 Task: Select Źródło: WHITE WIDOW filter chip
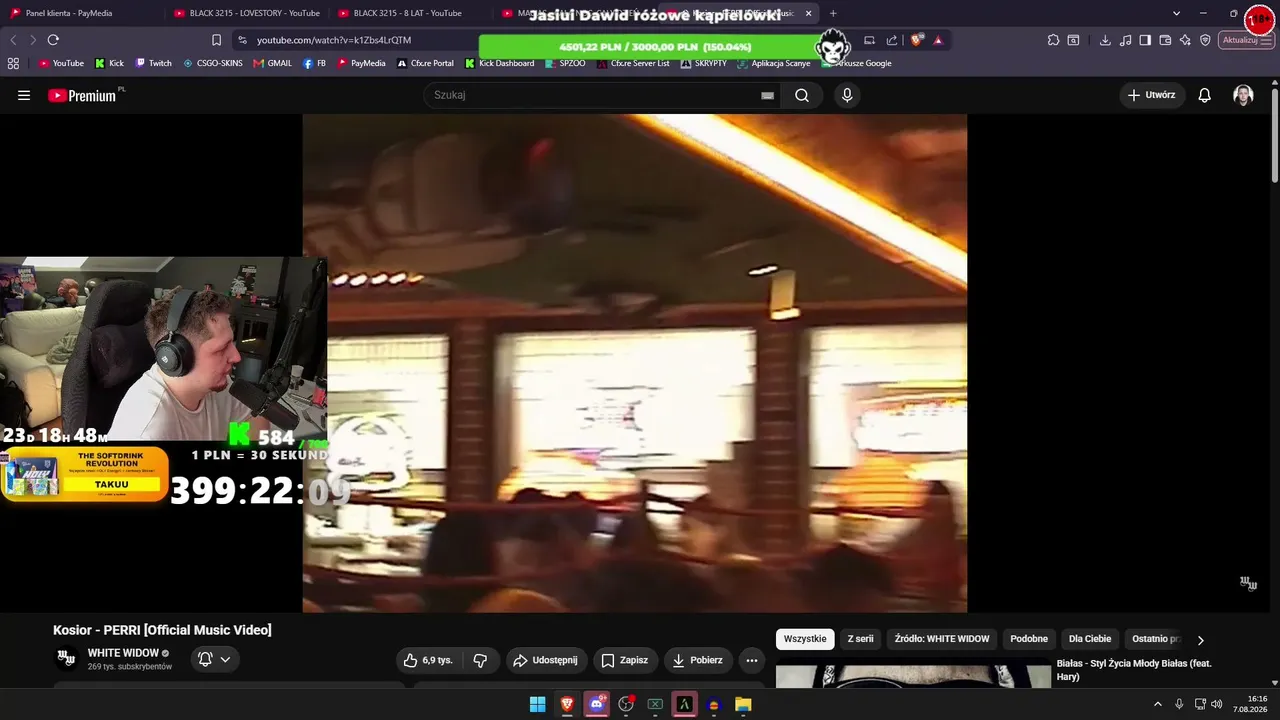click(942, 639)
